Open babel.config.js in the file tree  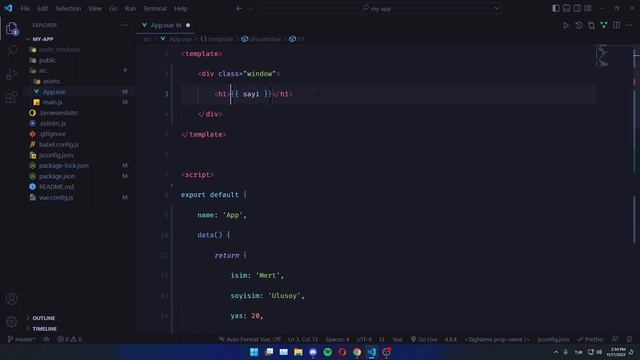coord(59,144)
